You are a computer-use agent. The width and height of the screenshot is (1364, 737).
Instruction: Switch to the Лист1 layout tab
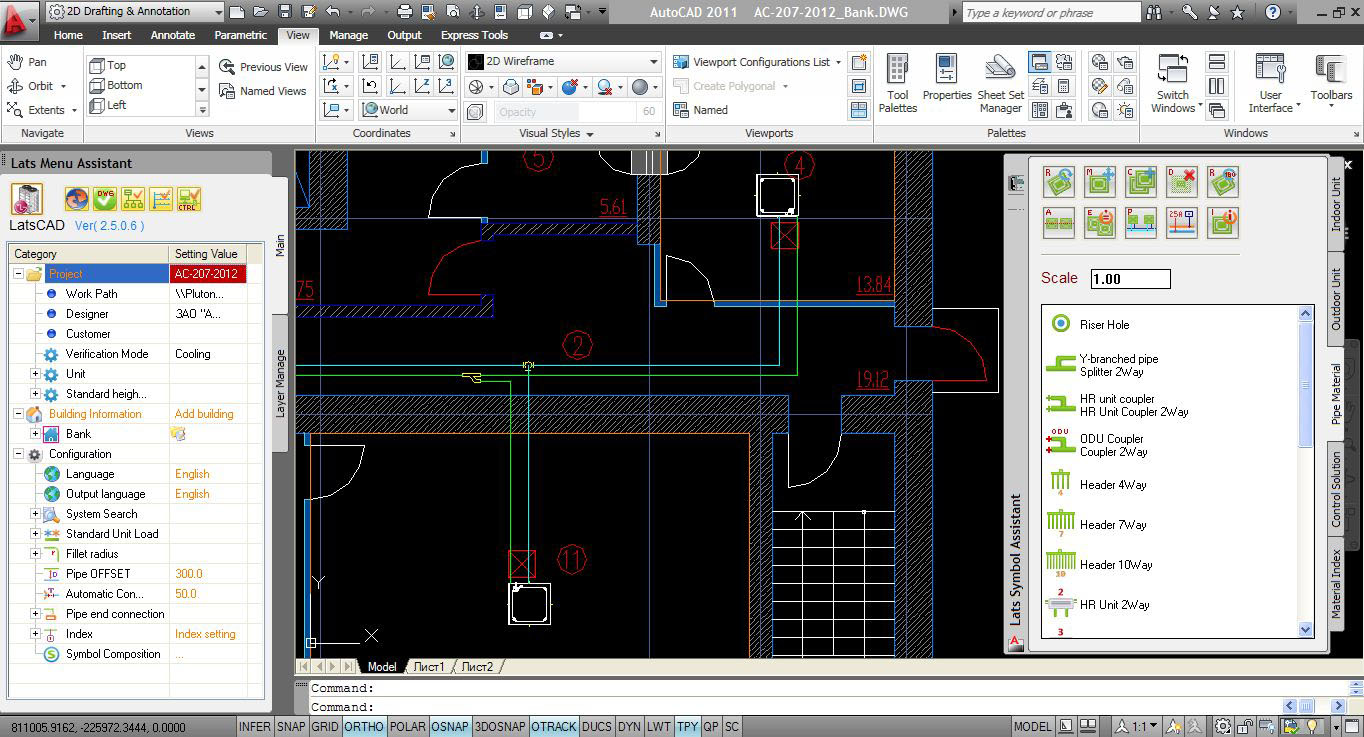tap(428, 667)
